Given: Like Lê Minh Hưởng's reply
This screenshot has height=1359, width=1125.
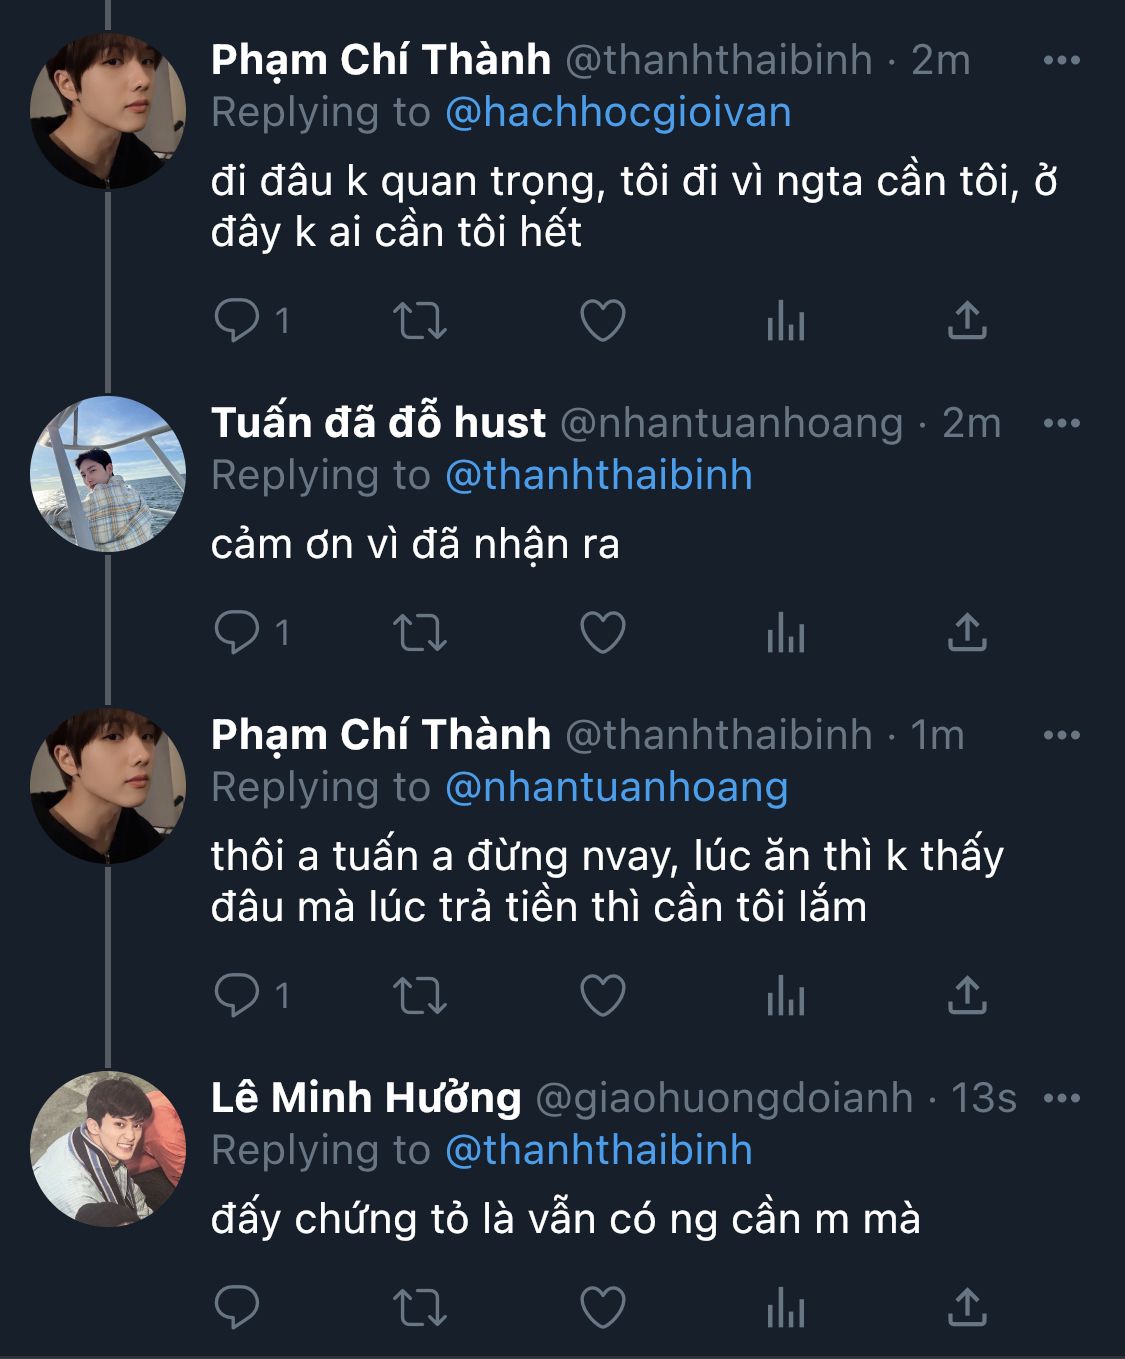Looking at the screenshot, I should 602,1307.
